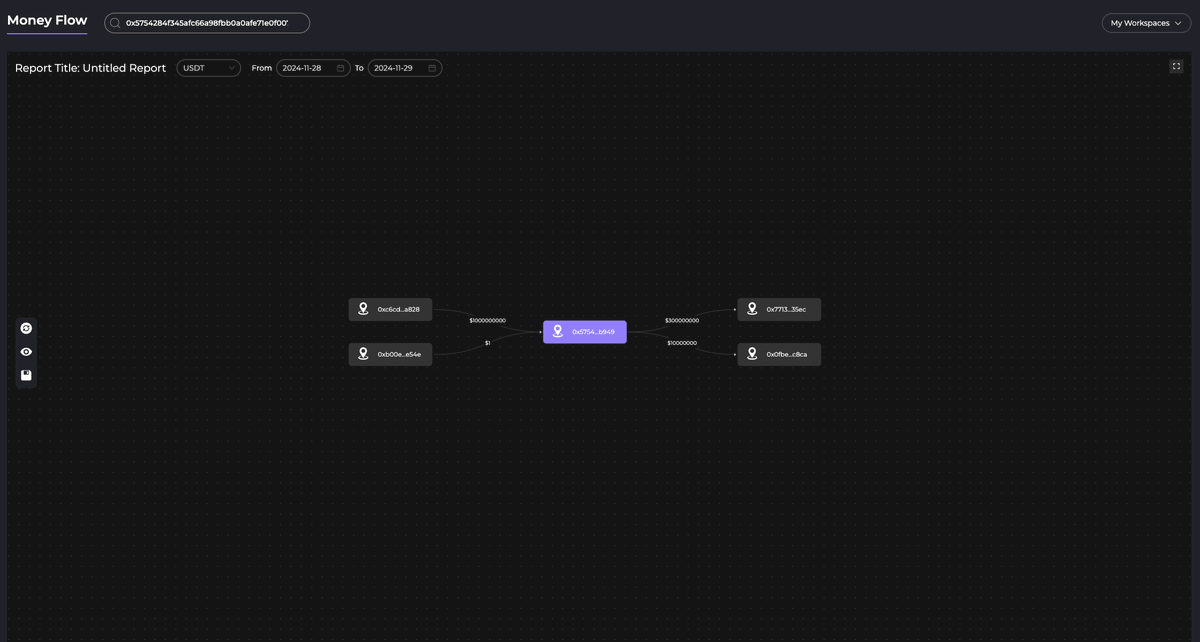The height and width of the screenshot is (642, 1200).
Task: Expand the My Workspaces dropdown
Action: (1146, 23)
